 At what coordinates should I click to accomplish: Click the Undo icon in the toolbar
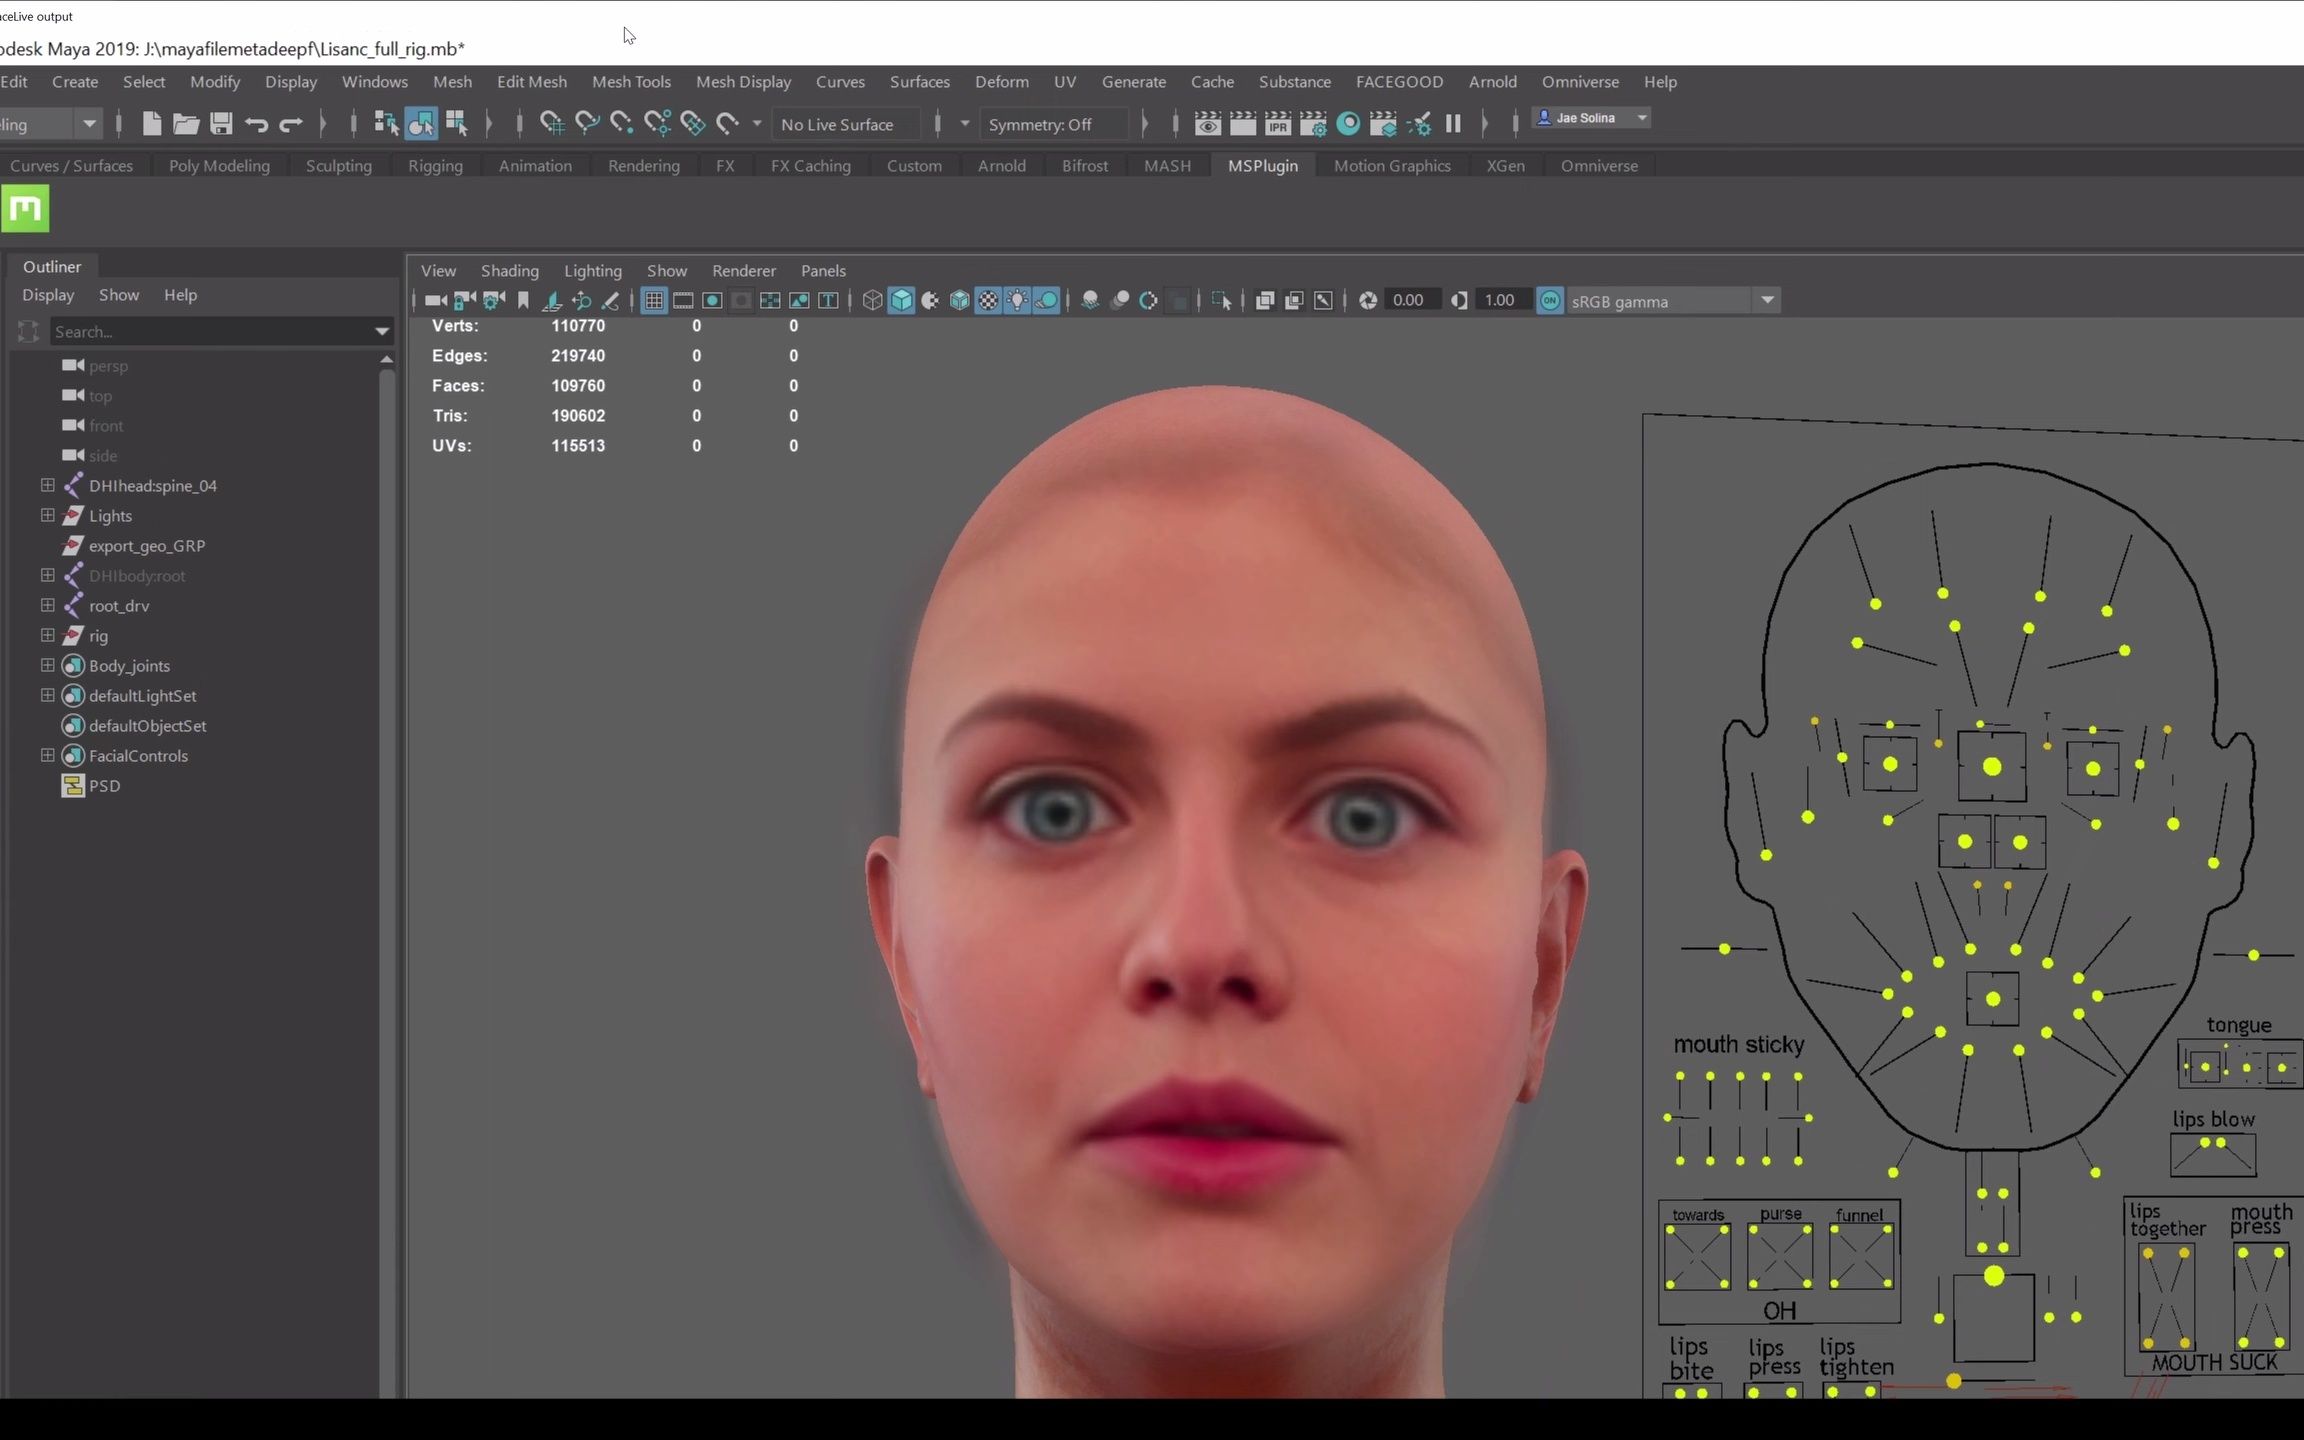tap(256, 123)
